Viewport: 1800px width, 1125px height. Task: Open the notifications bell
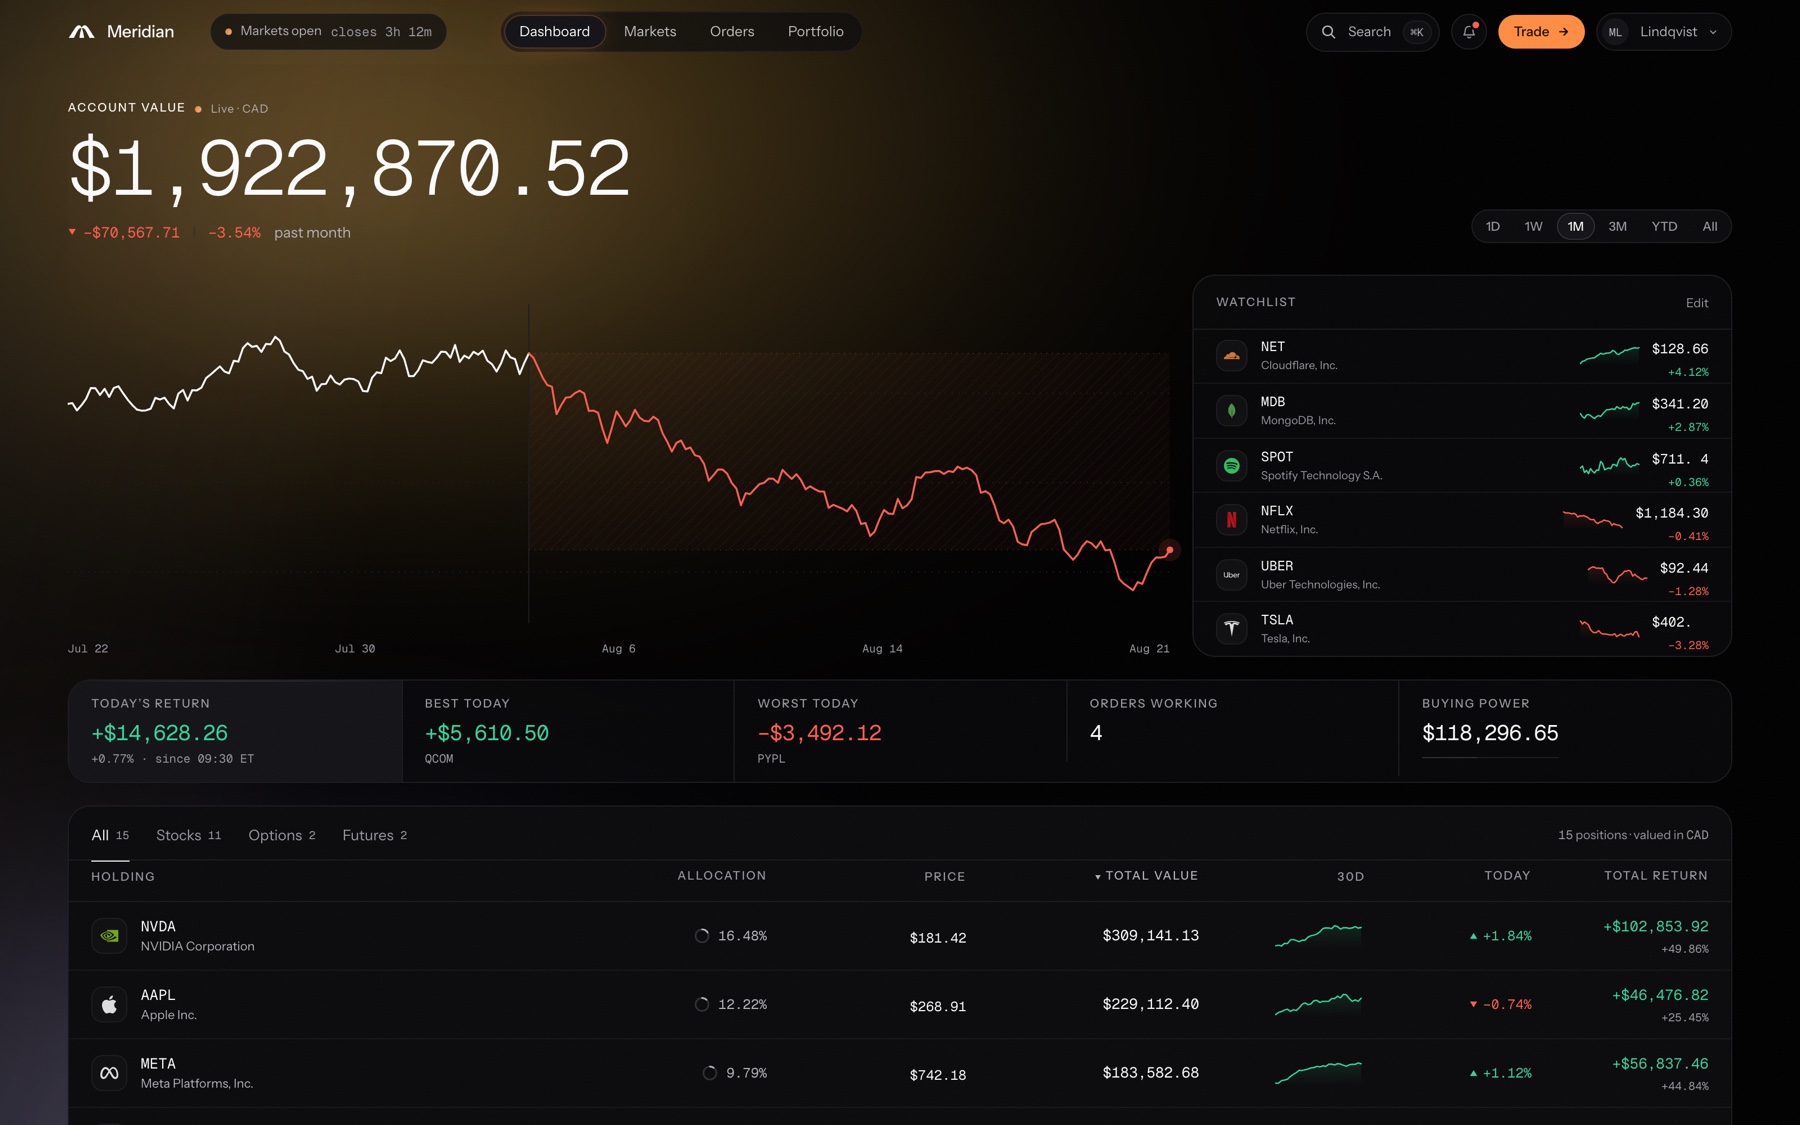[1468, 32]
